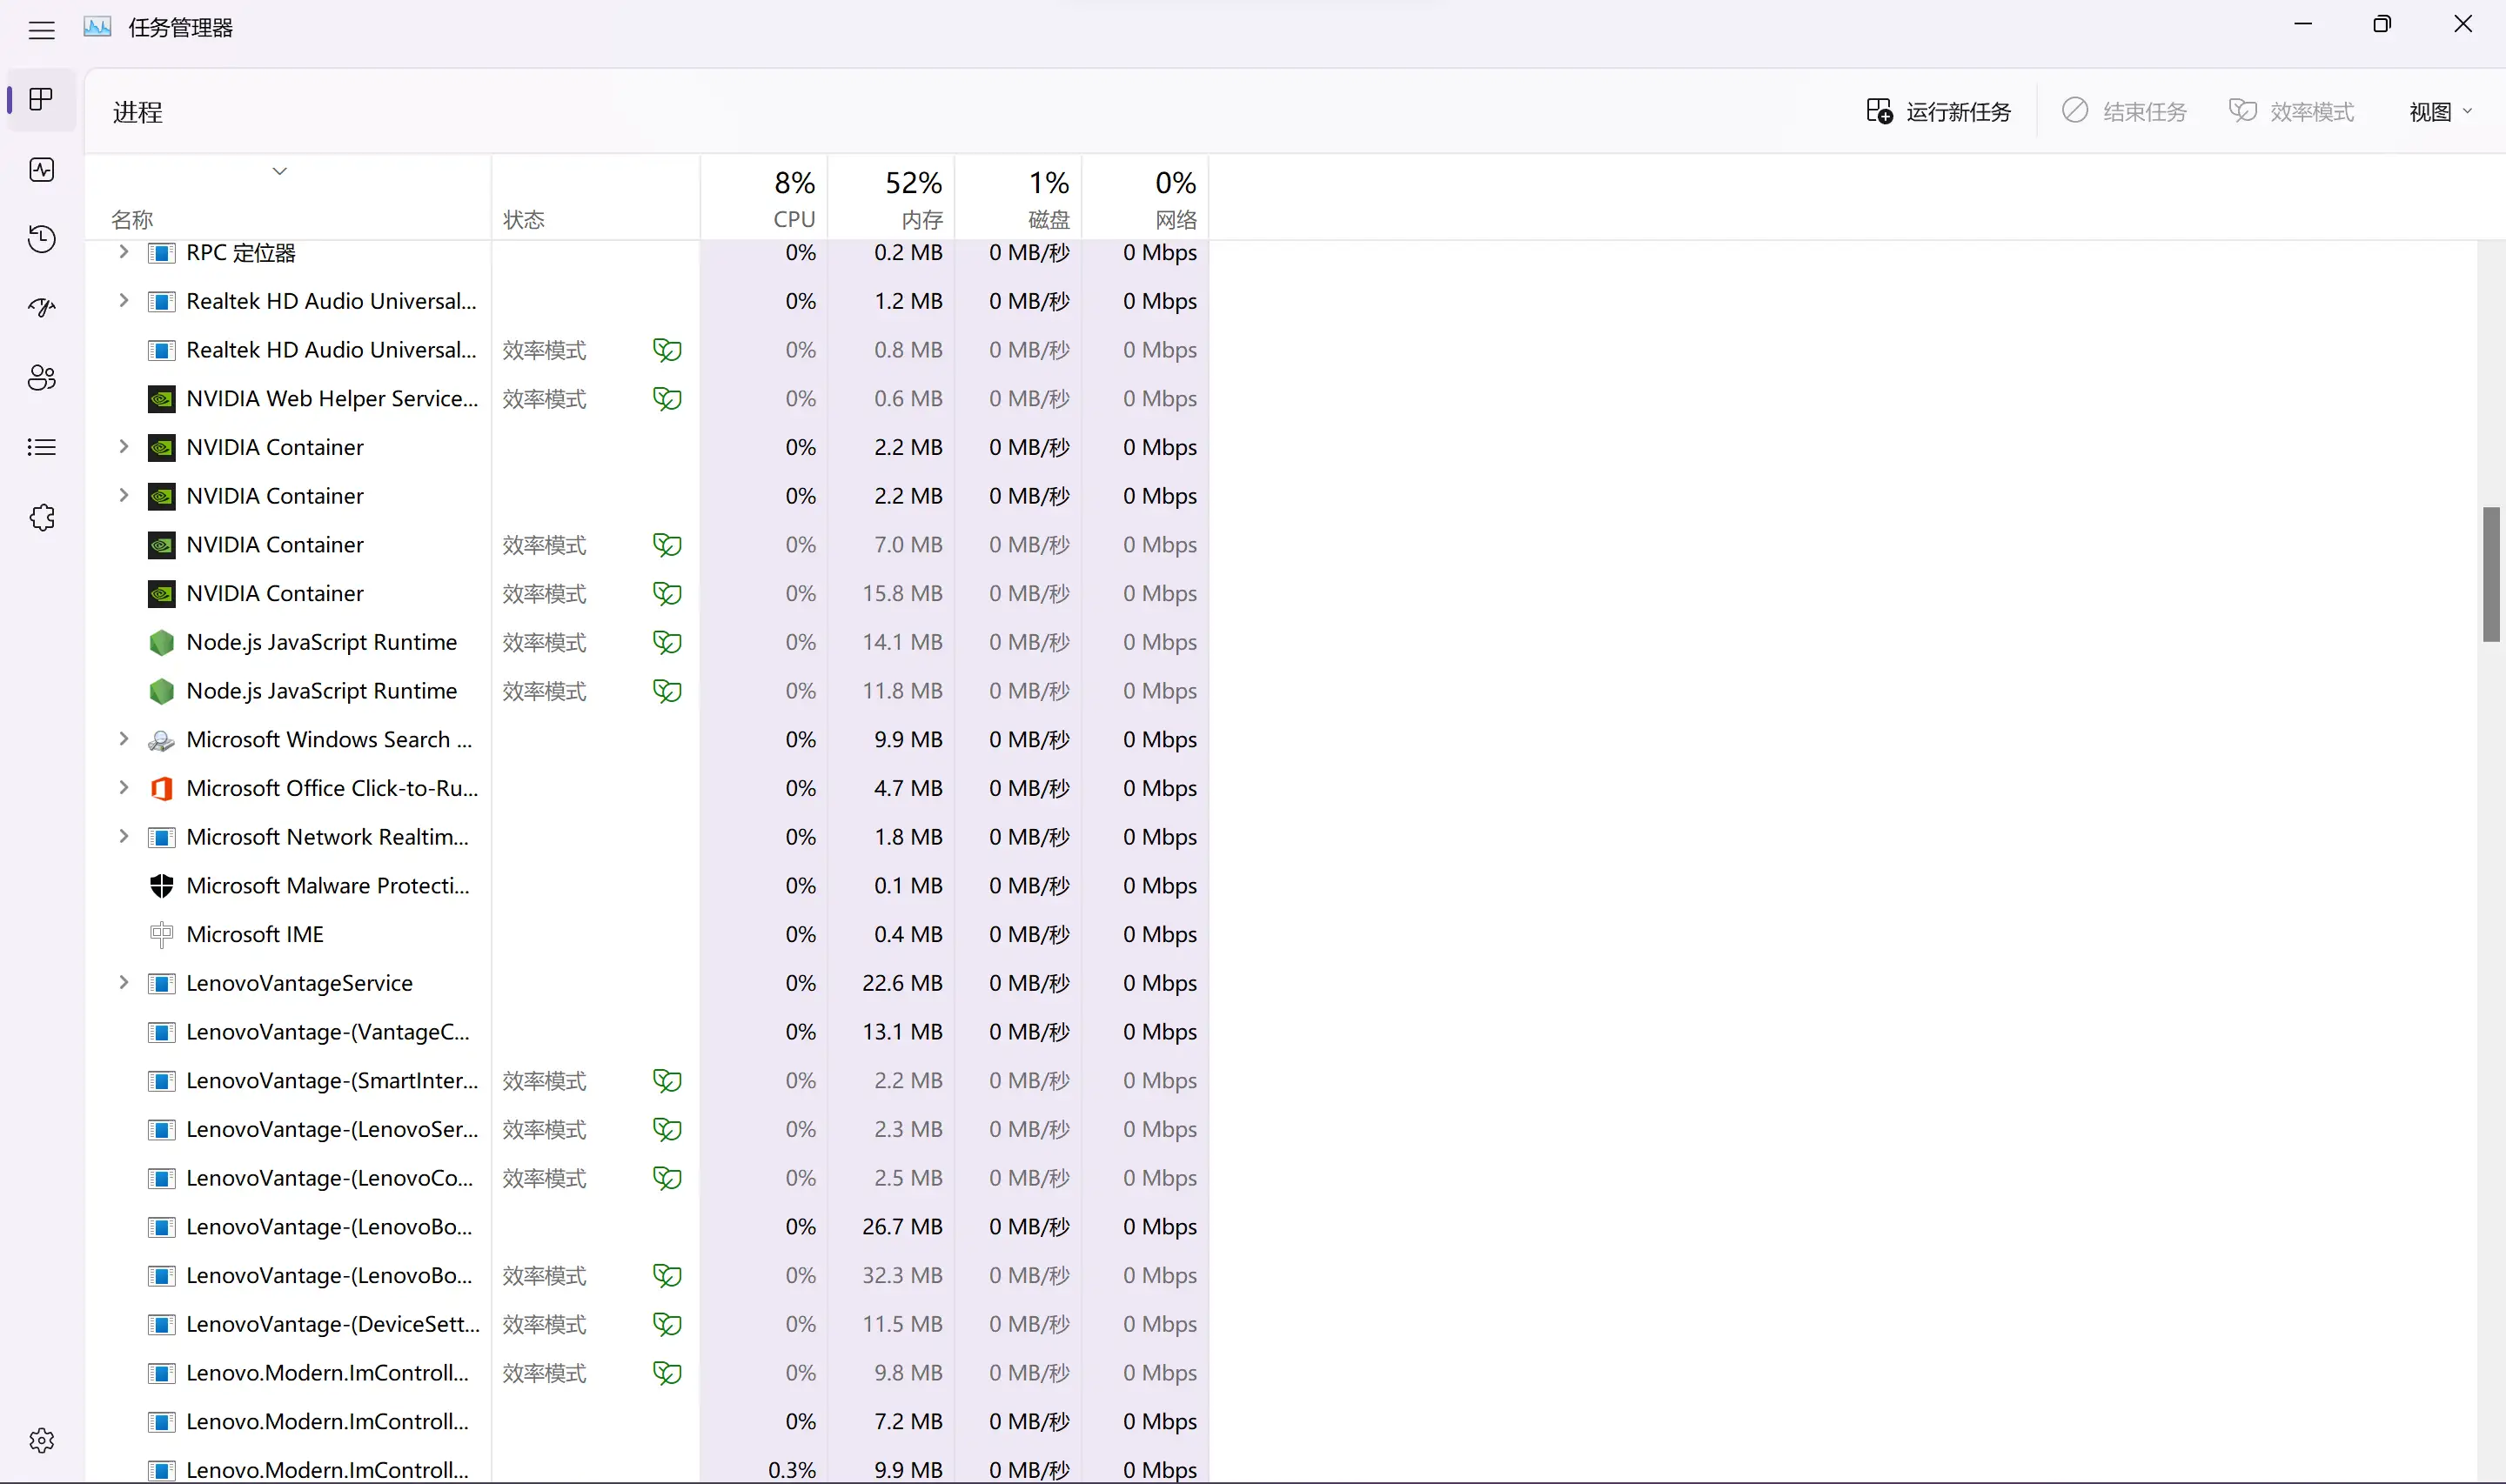Image resolution: width=2506 pixels, height=1484 pixels.
Task: Expand Microsoft Windows Search process group
Action: 123,739
